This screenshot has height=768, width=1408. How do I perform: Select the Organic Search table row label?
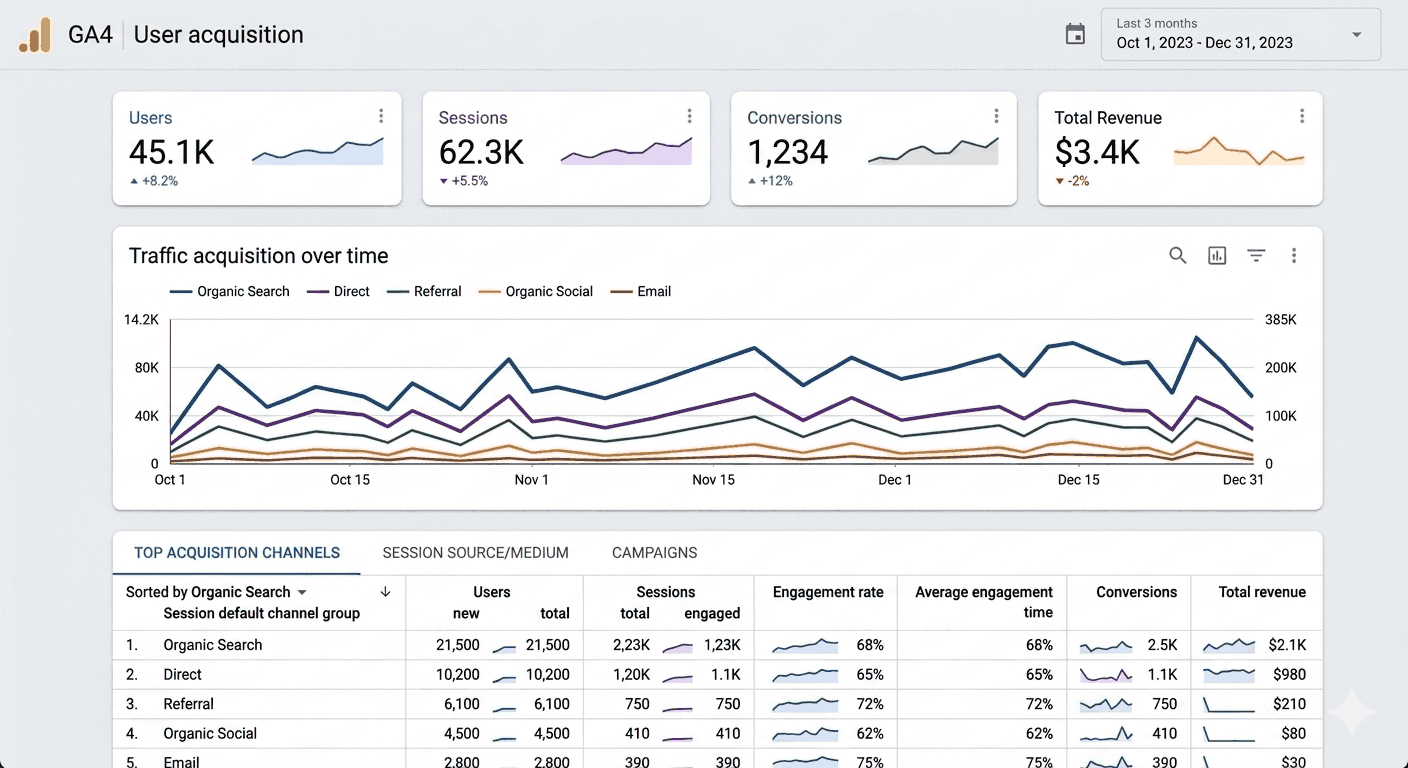click(213, 645)
